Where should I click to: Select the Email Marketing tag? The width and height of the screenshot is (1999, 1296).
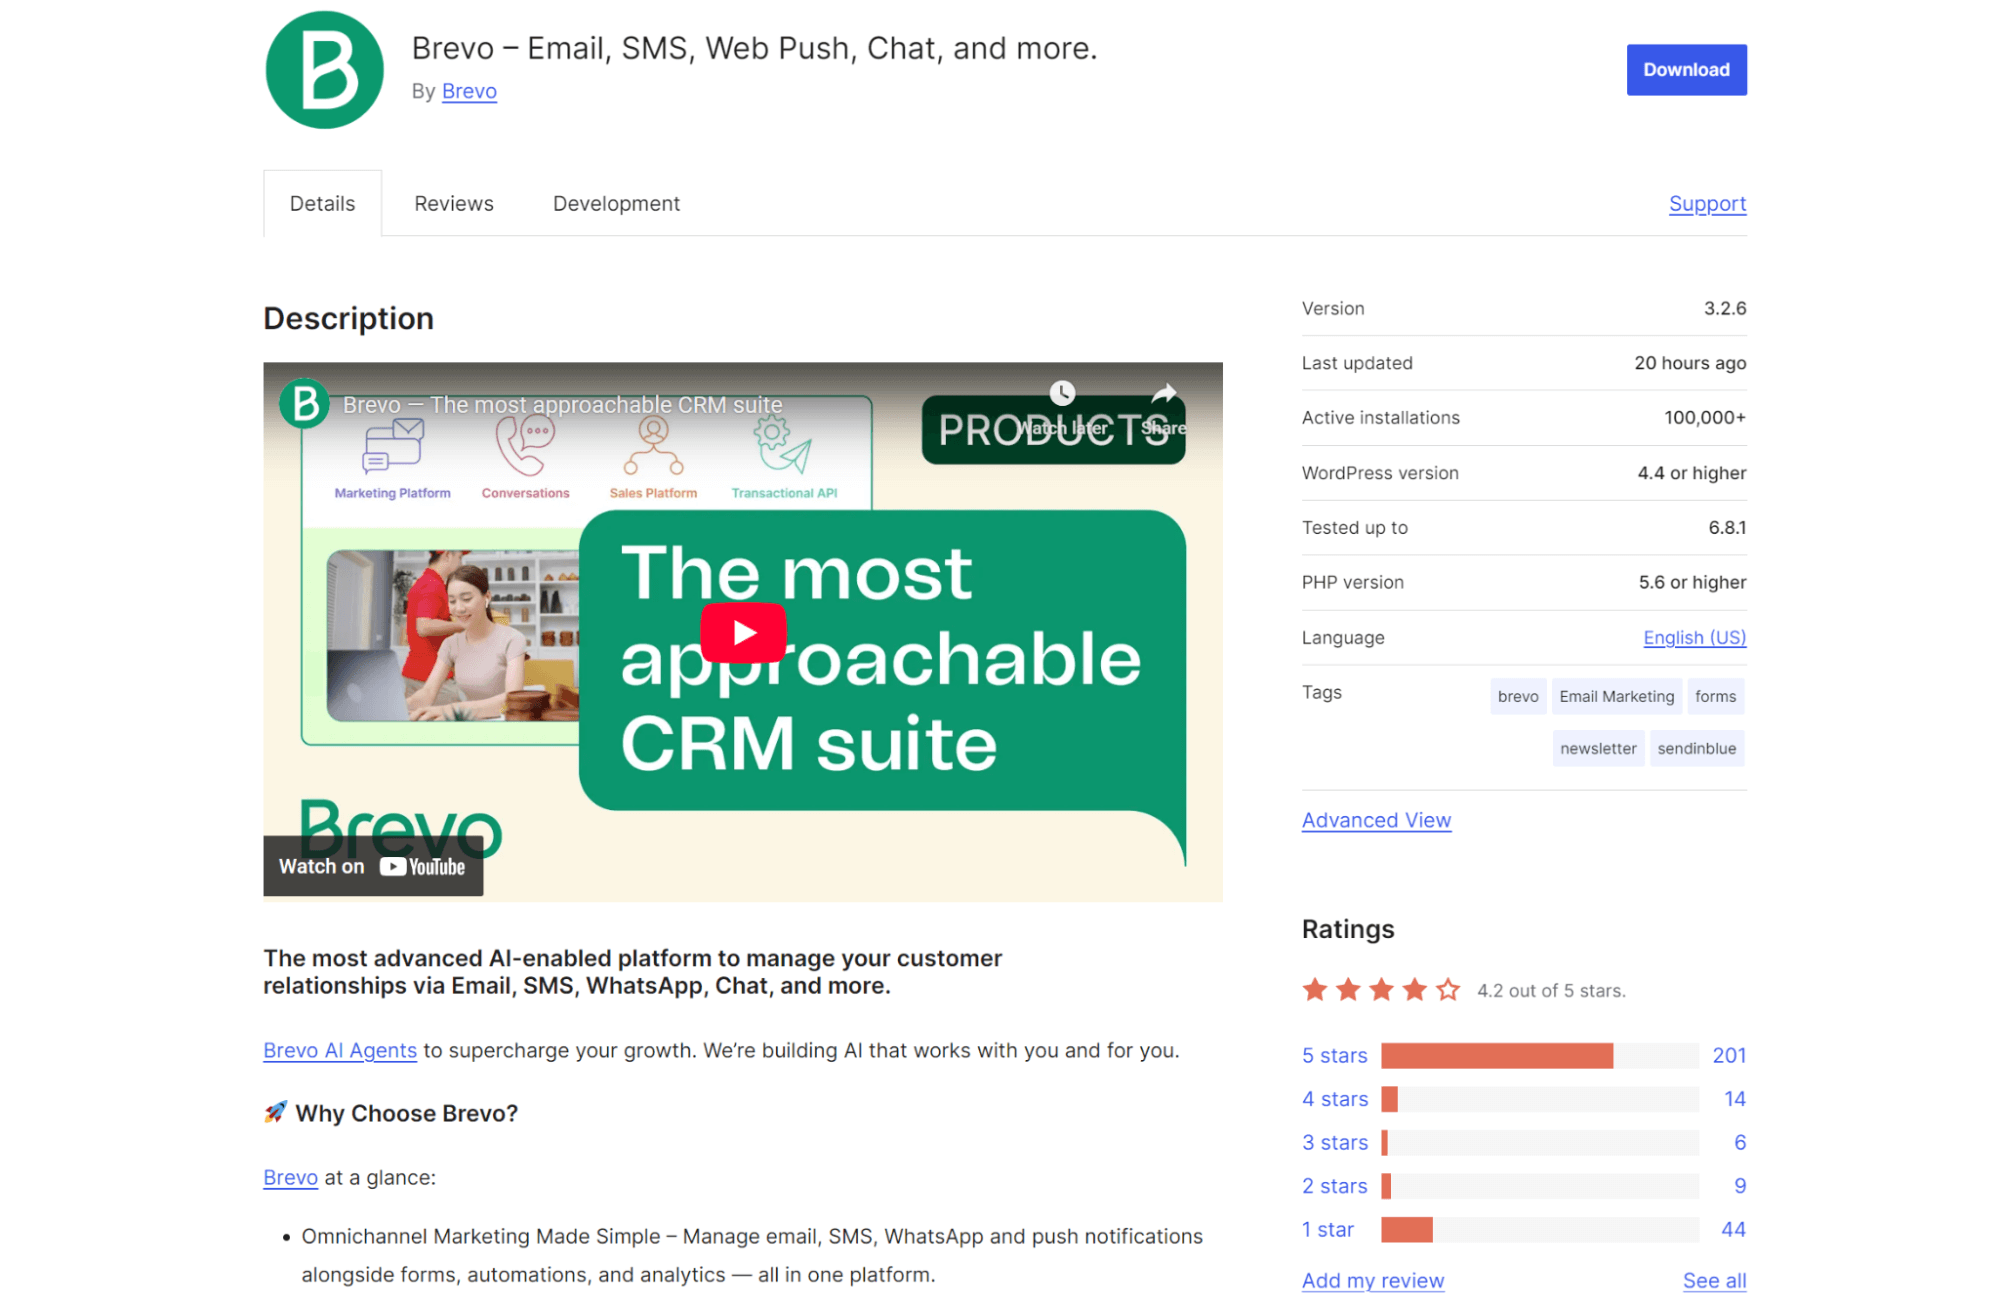1616,696
